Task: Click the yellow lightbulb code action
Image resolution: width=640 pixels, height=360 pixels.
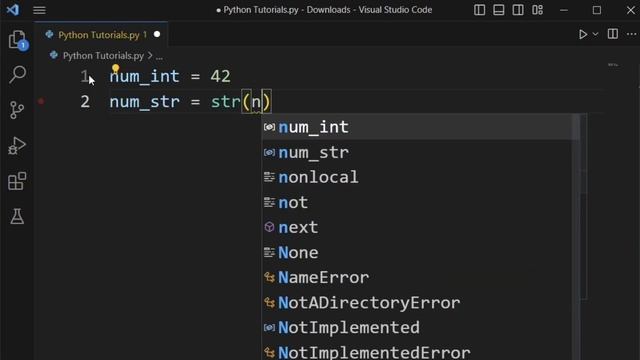Action: tap(116, 69)
